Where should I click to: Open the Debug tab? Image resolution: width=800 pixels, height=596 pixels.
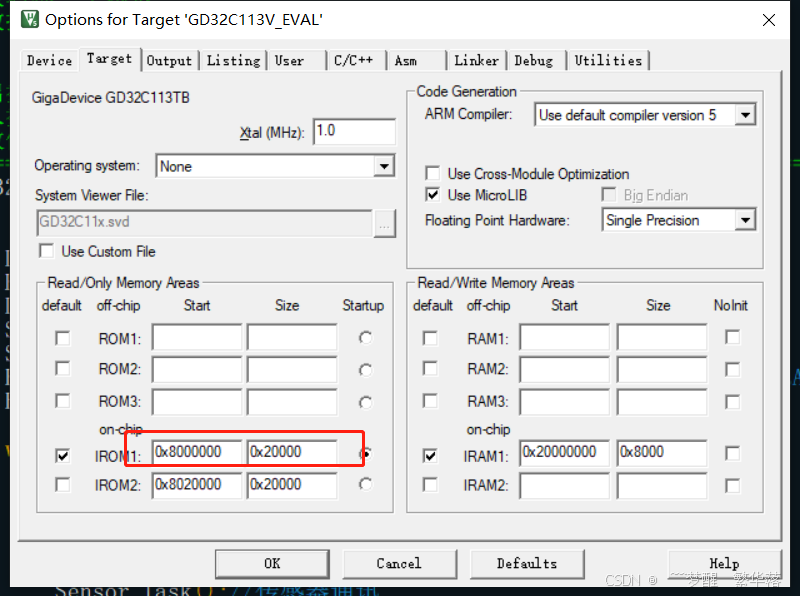click(534, 61)
